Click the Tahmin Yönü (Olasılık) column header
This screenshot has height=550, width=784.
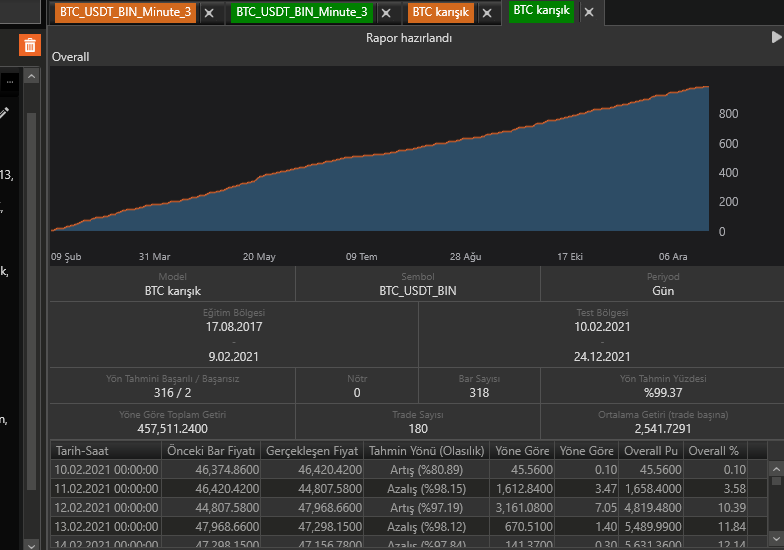425,451
